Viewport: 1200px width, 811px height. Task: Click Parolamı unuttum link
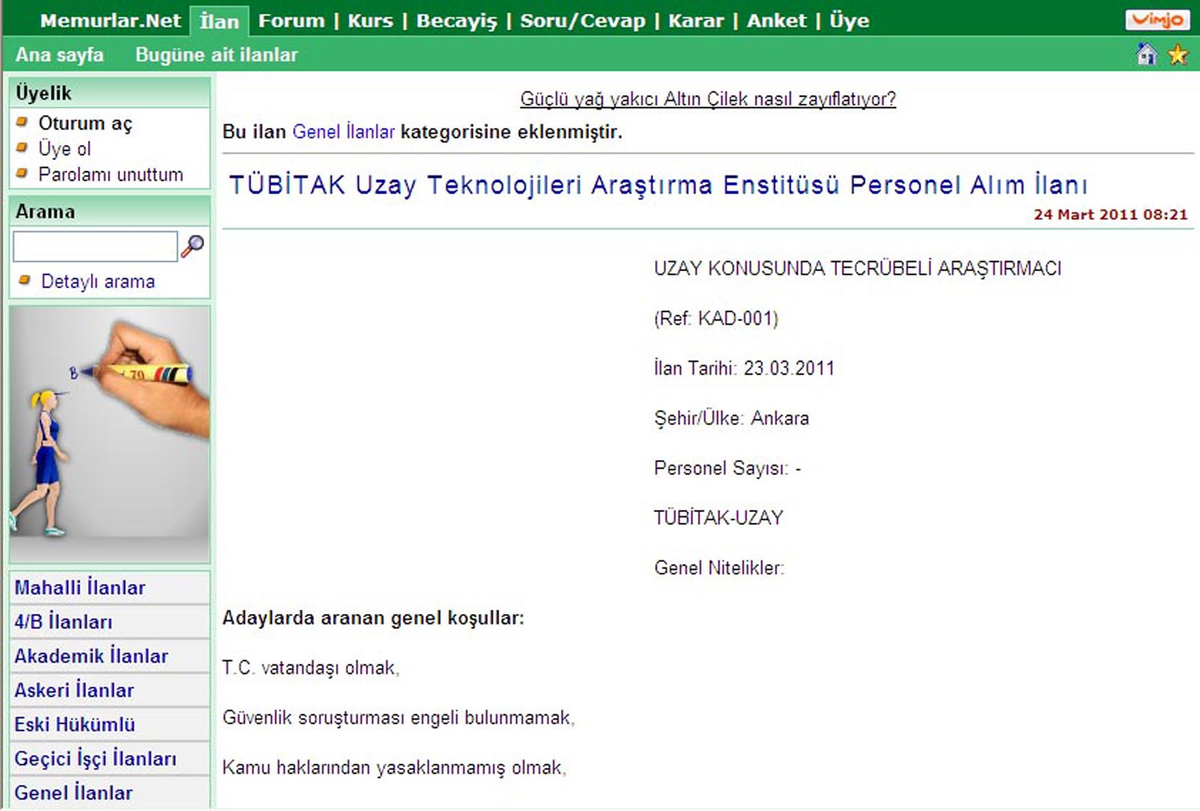[111, 174]
